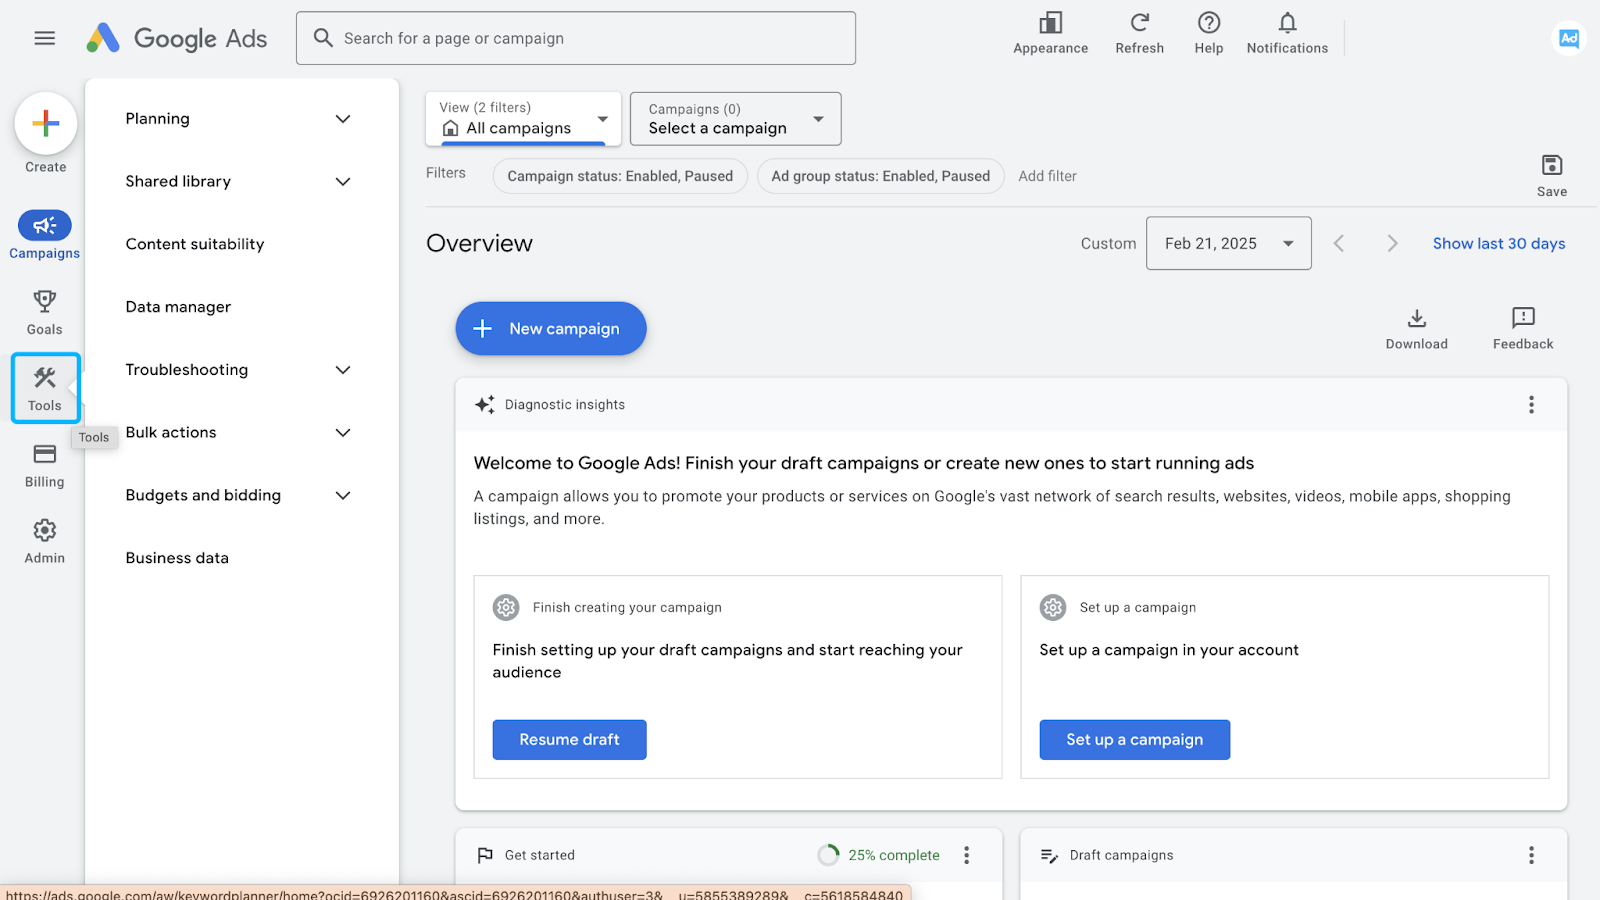Screen dimensions: 1600x900
Task: Open Admin in the sidebar
Action: tap(45, 542)
